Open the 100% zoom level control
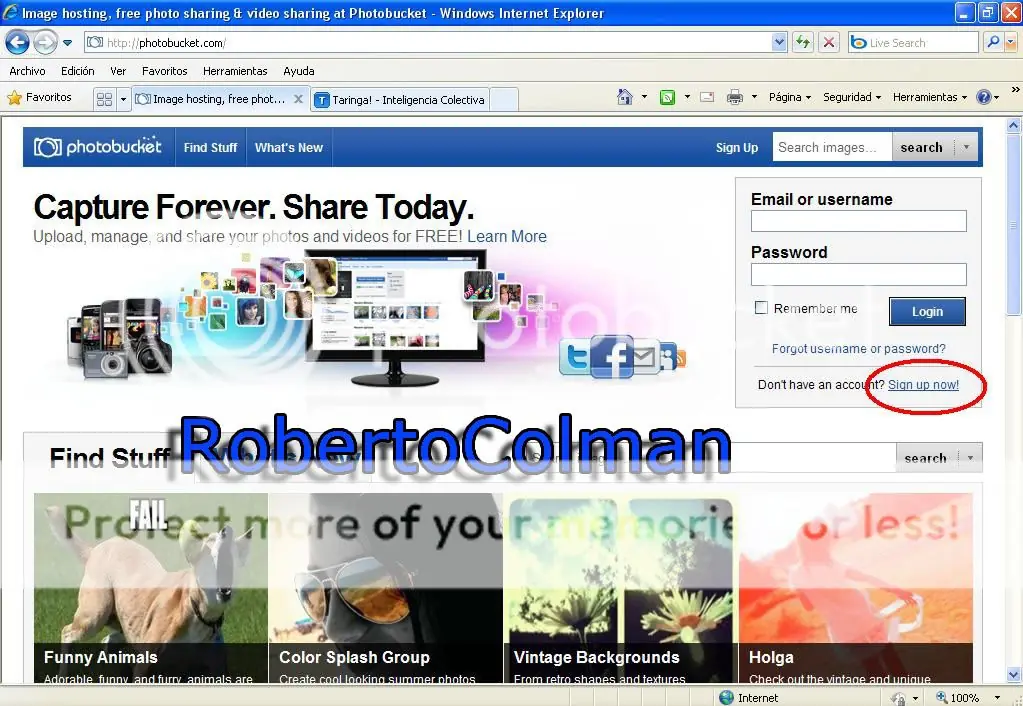Viewport: 1023px width, 706px height. pyautogui.click(x=968, y=698)
